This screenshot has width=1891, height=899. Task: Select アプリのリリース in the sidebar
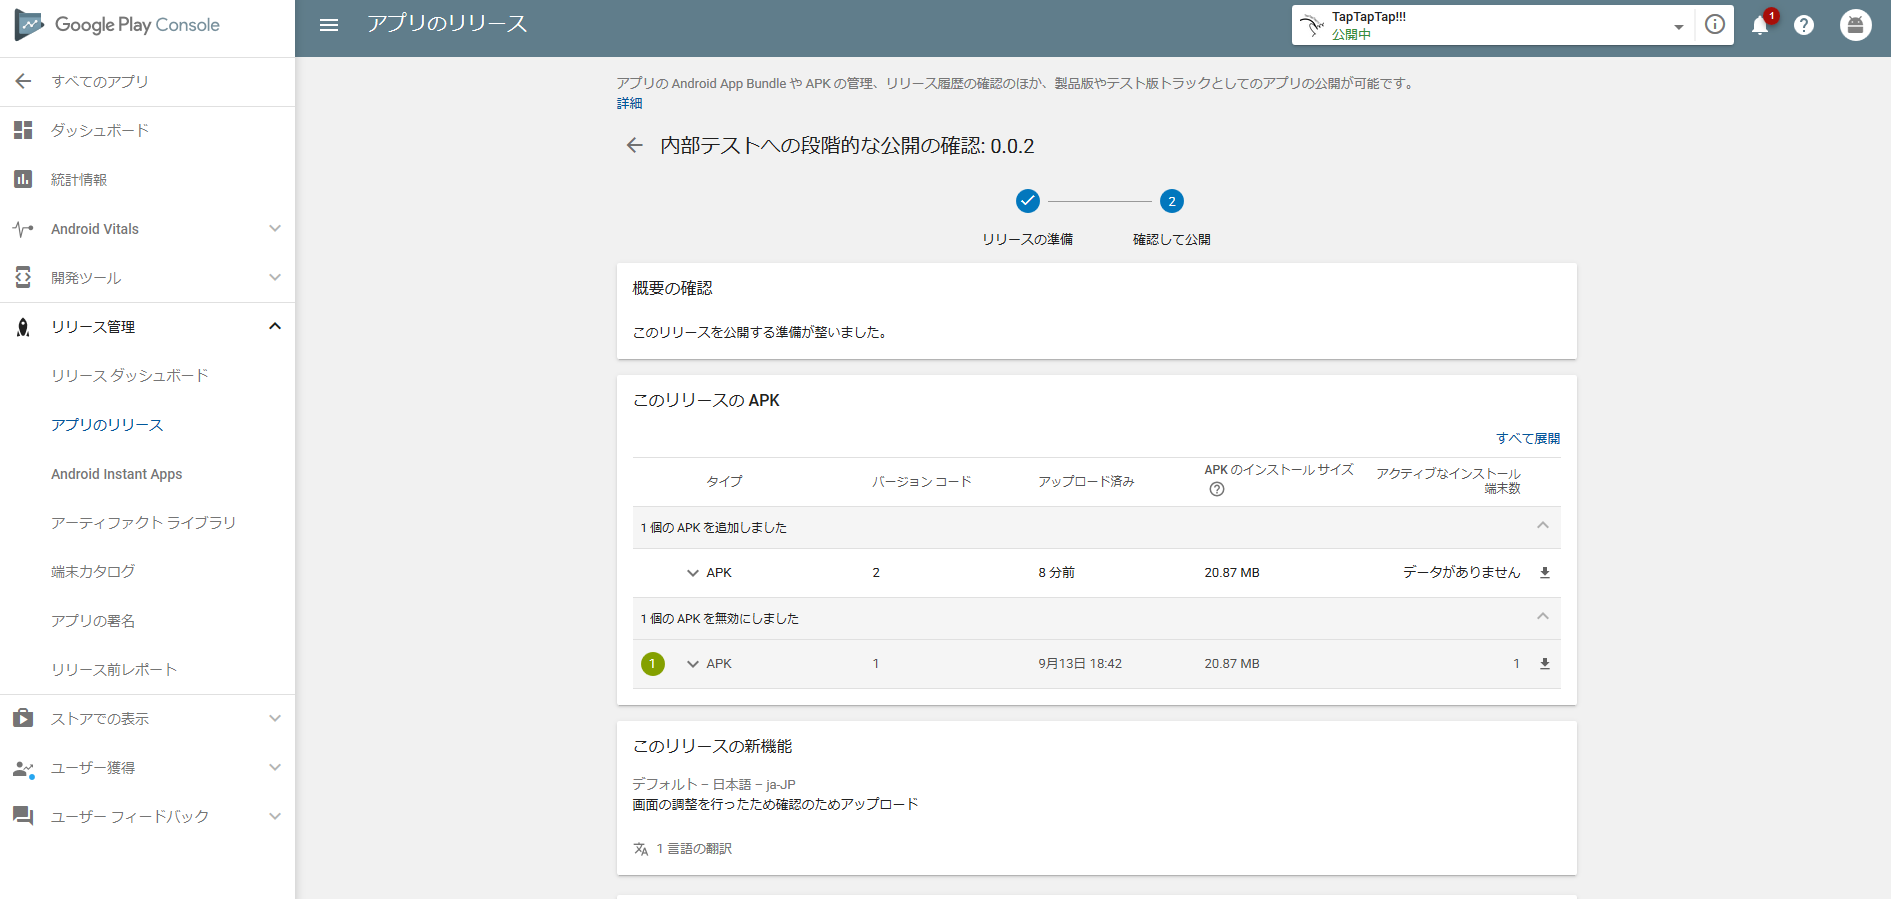click(107, 425)
